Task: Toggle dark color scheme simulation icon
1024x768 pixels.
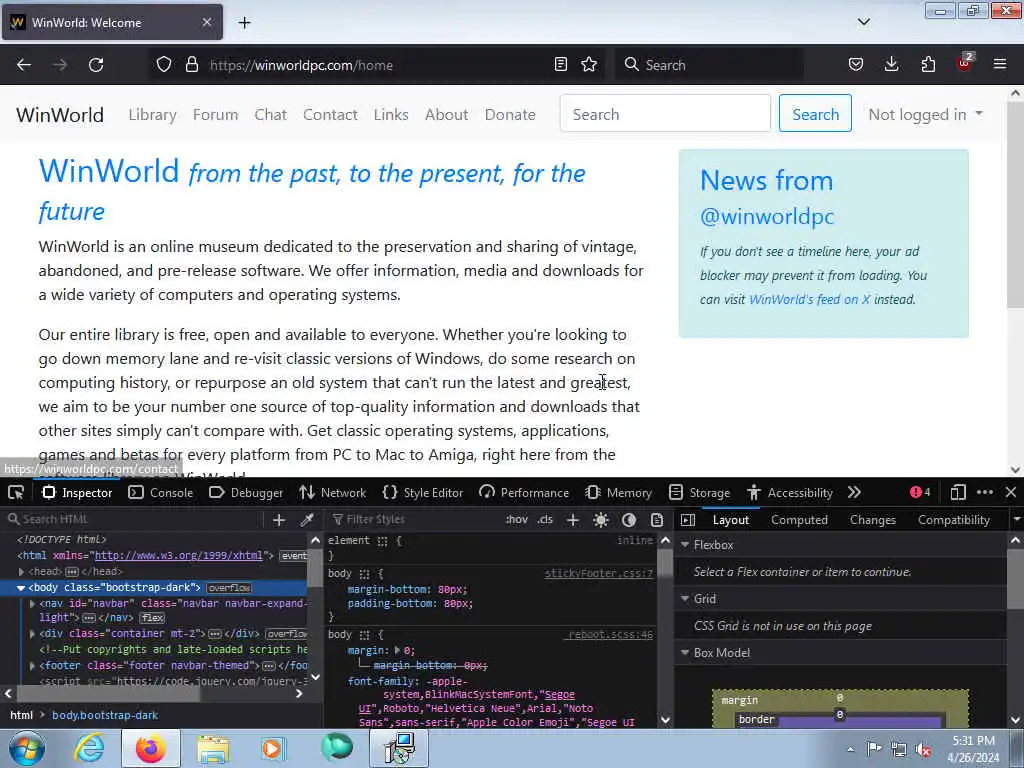Action: click(x=629, y=520)
